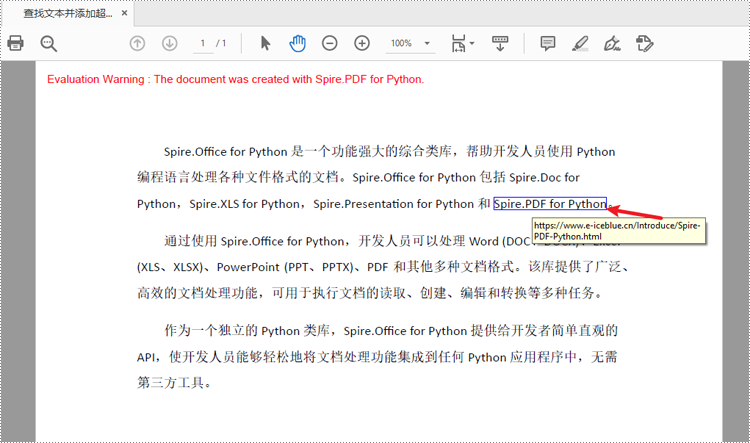The image size is (750, 443).
Task: Select the Highlight text pen tool
Action: pos(580,44)
